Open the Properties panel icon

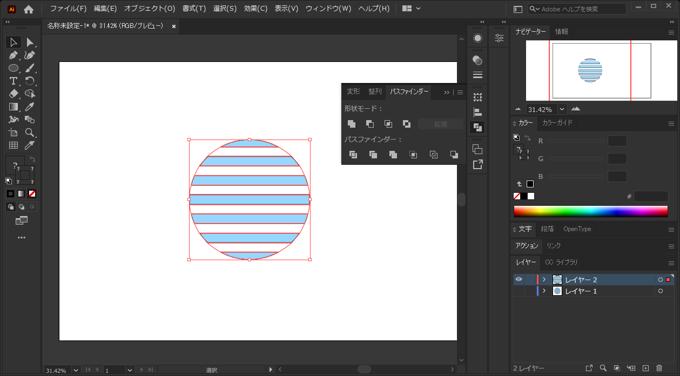pos(499,38)
